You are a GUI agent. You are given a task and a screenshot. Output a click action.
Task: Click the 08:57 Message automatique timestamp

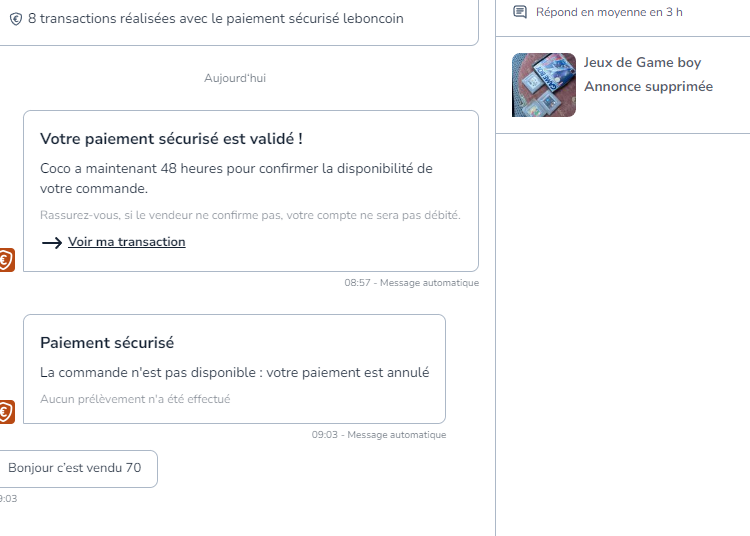tap(411, 283)
